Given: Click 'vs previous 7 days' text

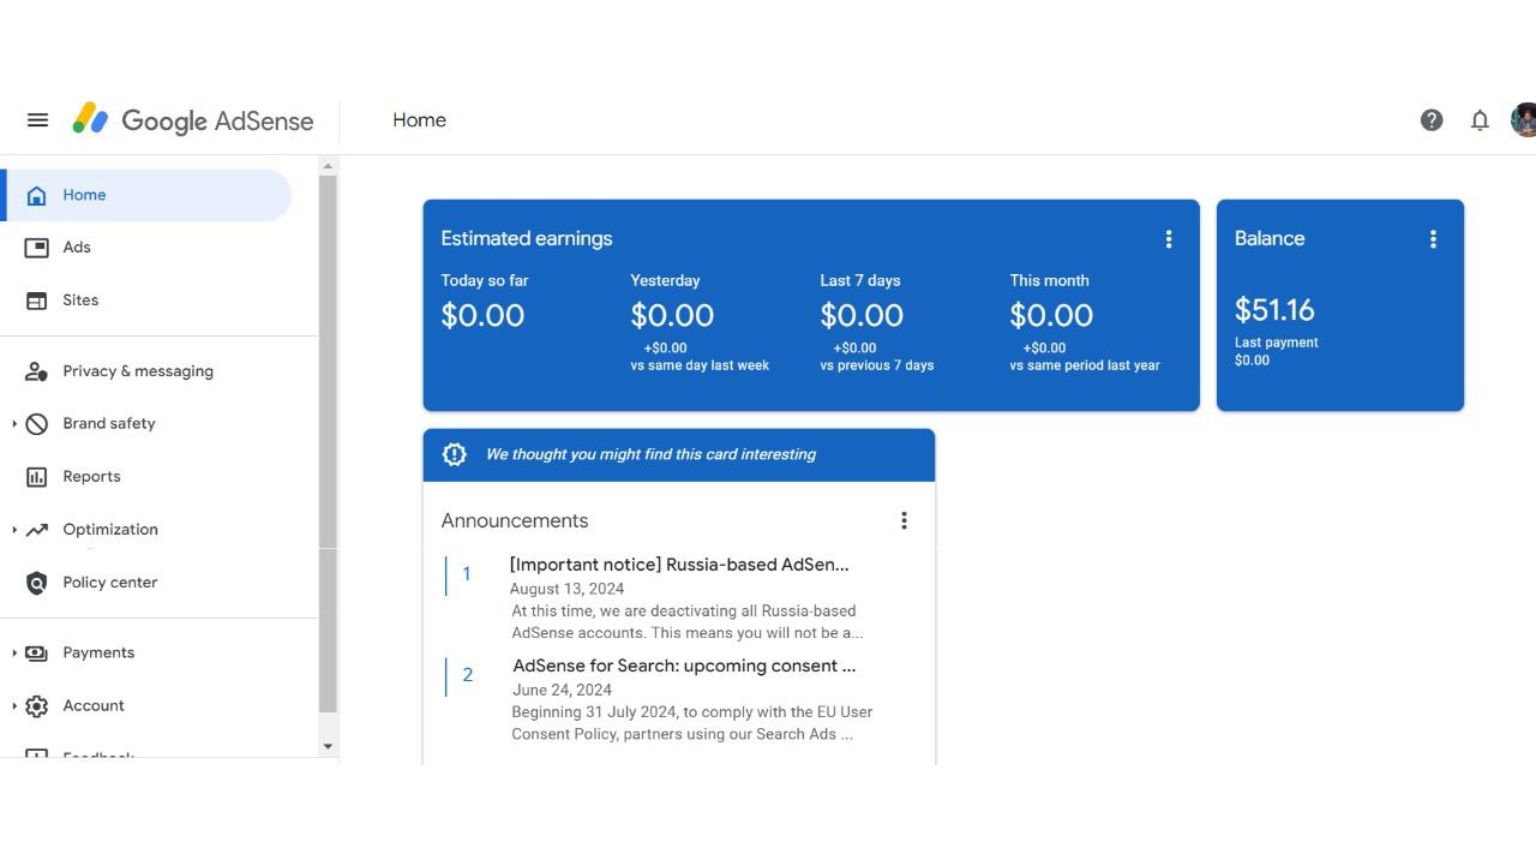Looking at the screenshot, I should point(877,366).
